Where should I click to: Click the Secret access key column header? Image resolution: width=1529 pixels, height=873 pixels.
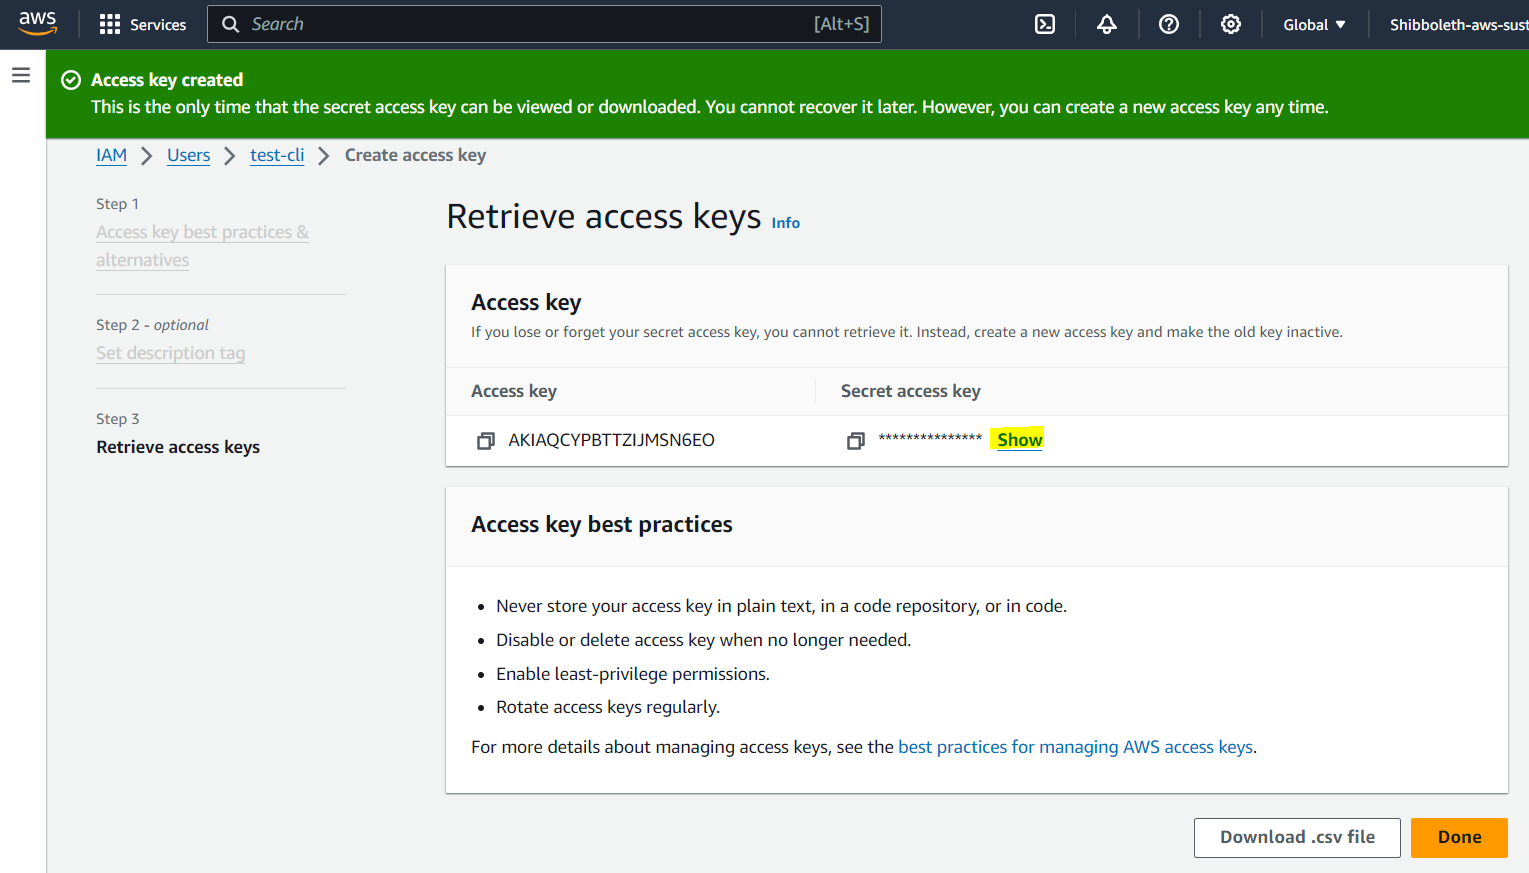pyautogui.click(x=910, y=391)
